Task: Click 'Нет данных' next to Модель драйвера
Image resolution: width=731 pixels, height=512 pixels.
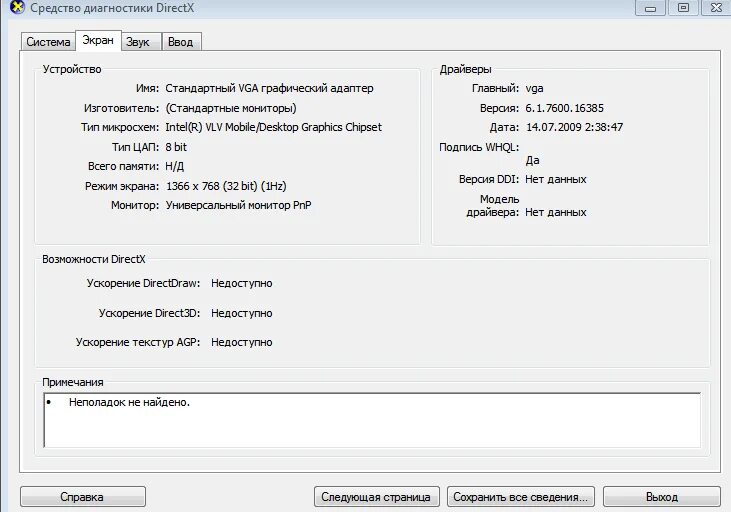Action: (556, 212)
